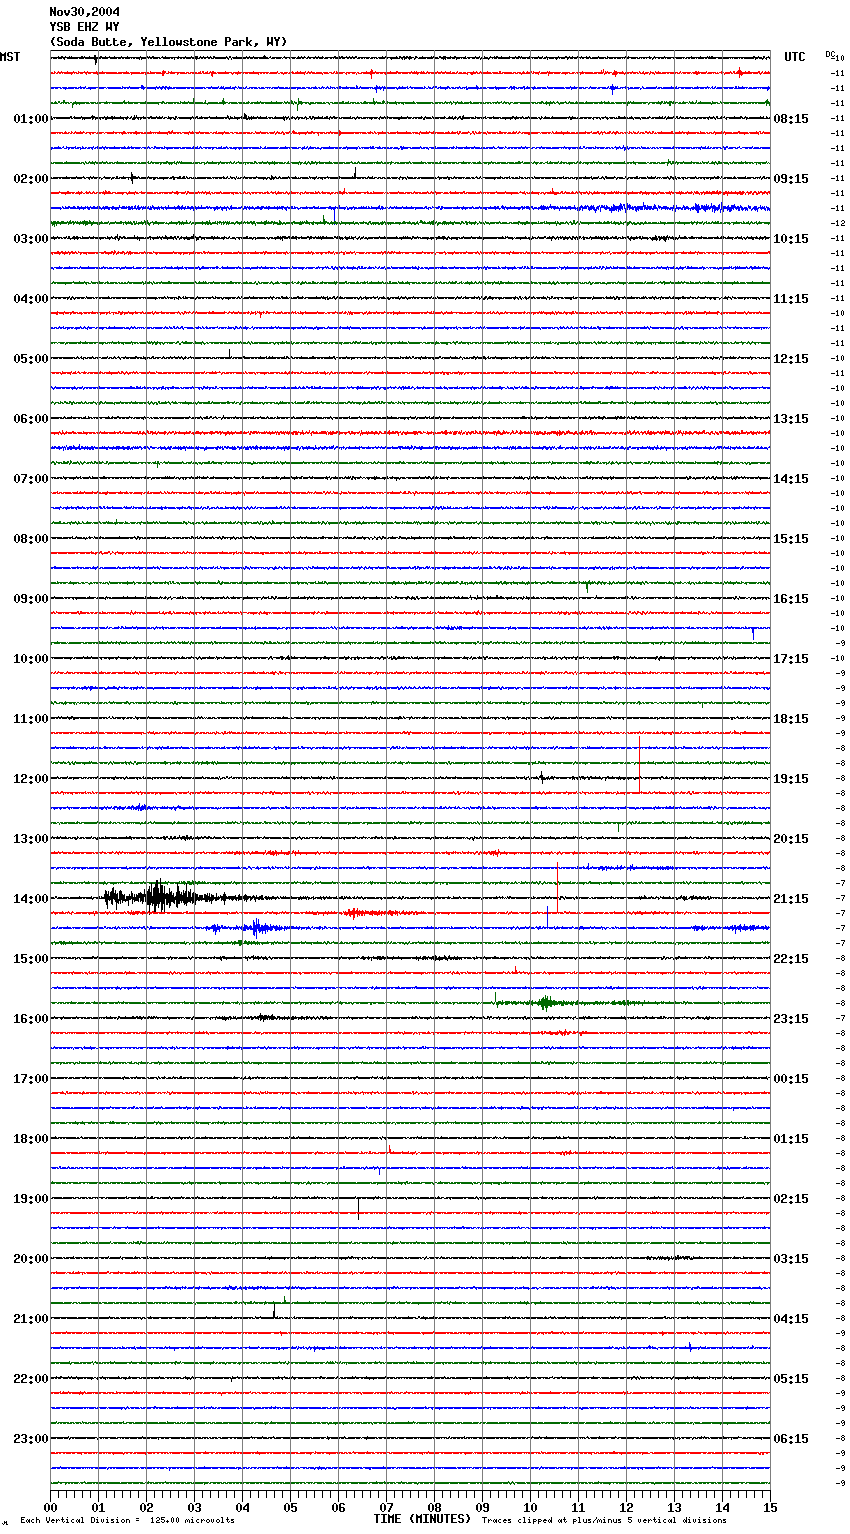The width and height of the screenshot is (850, 1534).
Task: Click the MST time label "06:00"
Action: (31, 419)
